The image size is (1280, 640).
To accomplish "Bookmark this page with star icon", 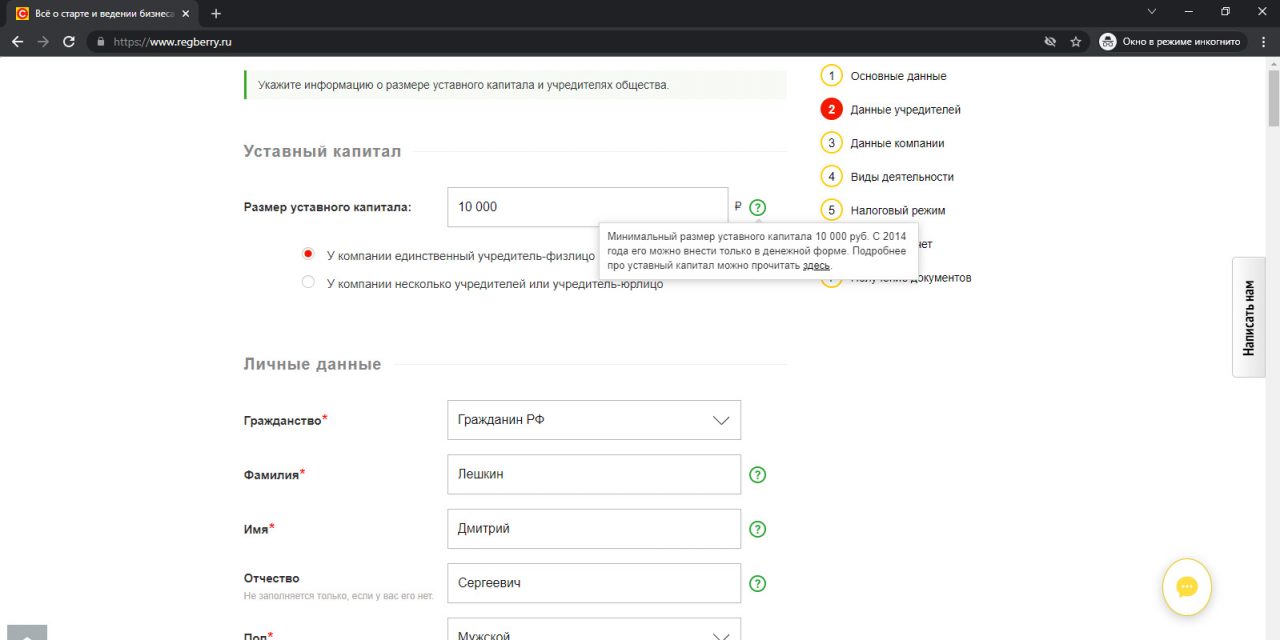I will (x=1076, y=42).
